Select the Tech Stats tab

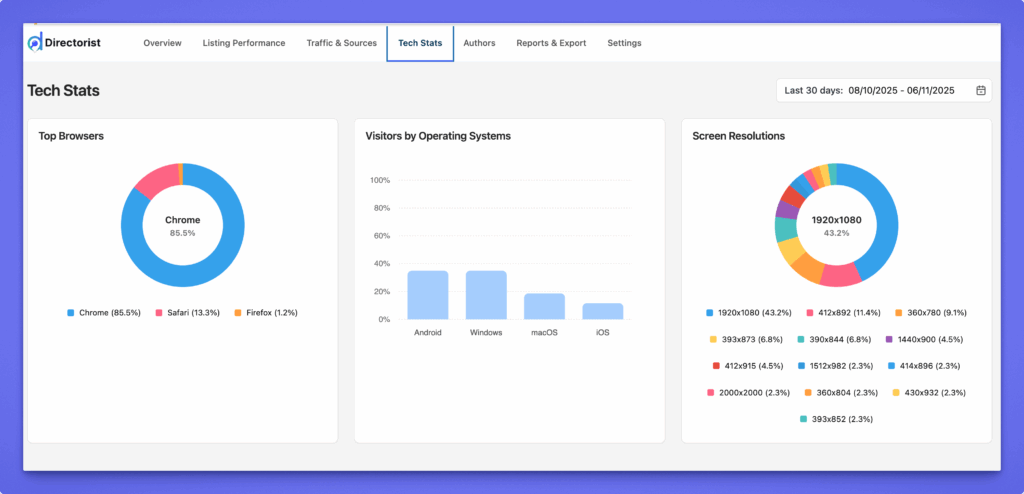point(420,43)
